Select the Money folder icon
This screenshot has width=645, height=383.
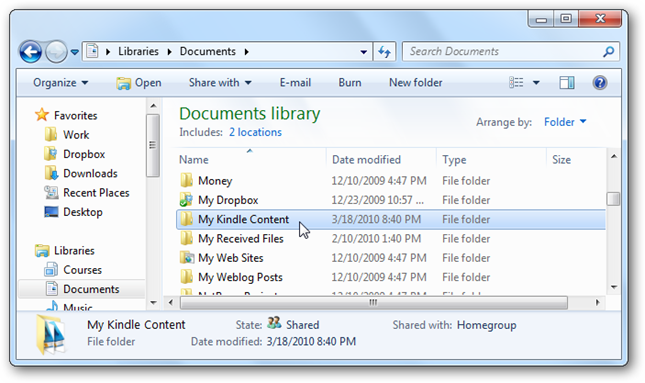click(x=187, y=181)
